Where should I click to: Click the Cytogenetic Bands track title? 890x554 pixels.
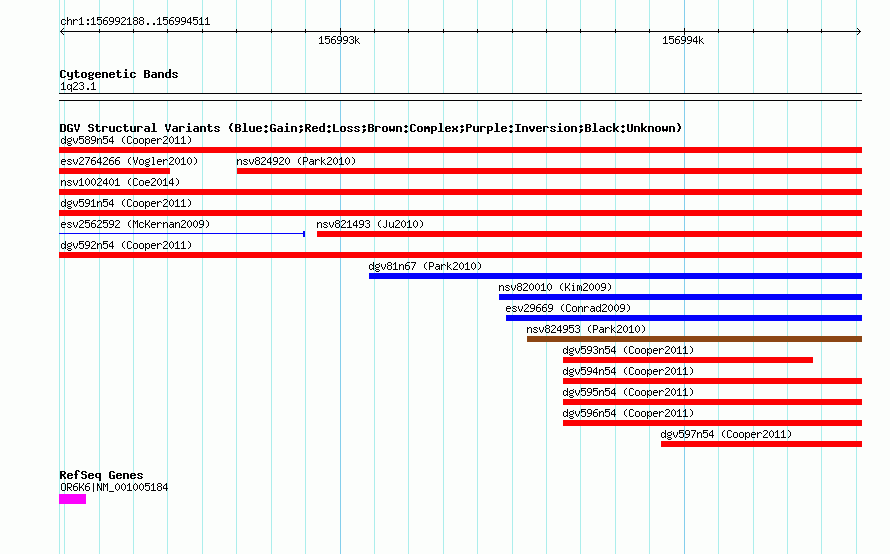point(119,74)
